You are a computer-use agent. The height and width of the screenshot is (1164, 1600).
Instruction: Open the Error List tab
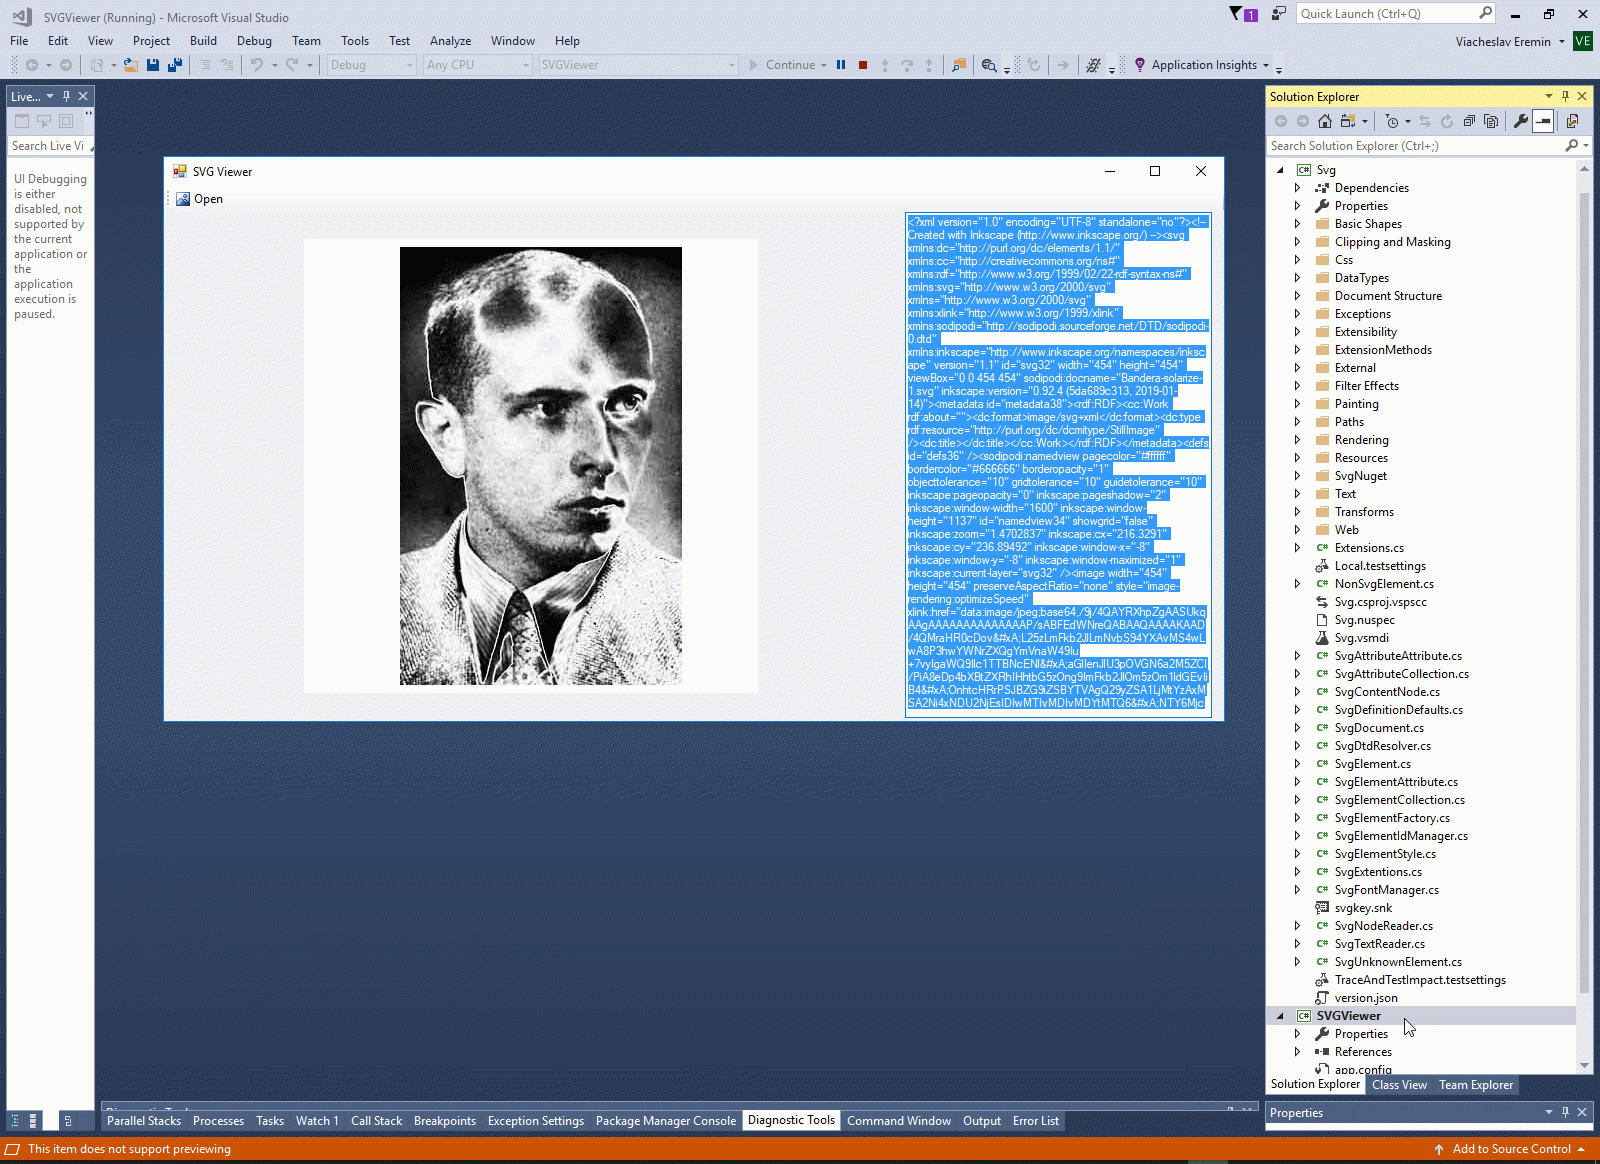click(1036, 1121)
